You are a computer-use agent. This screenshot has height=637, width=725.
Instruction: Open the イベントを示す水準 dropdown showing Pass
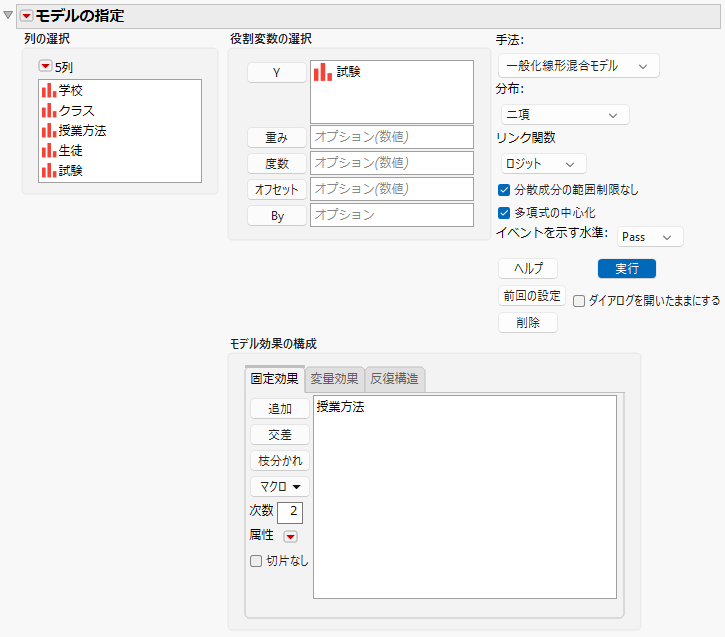[x=650, y=237]
